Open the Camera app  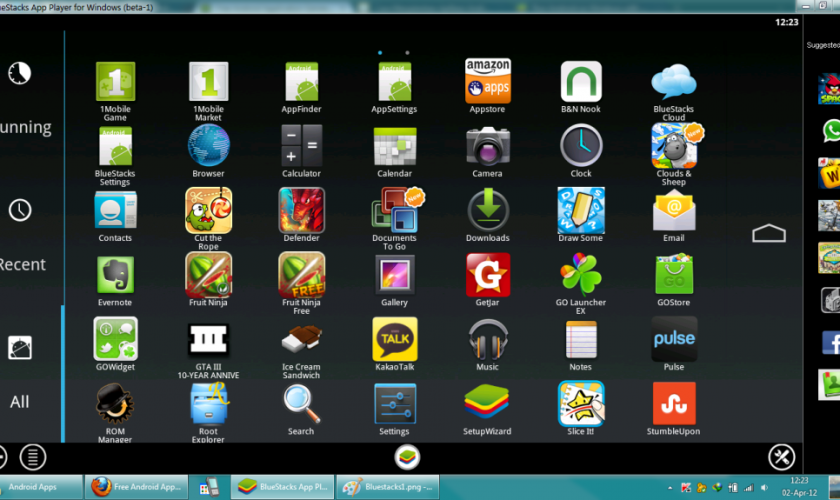(x=487, y=147)
